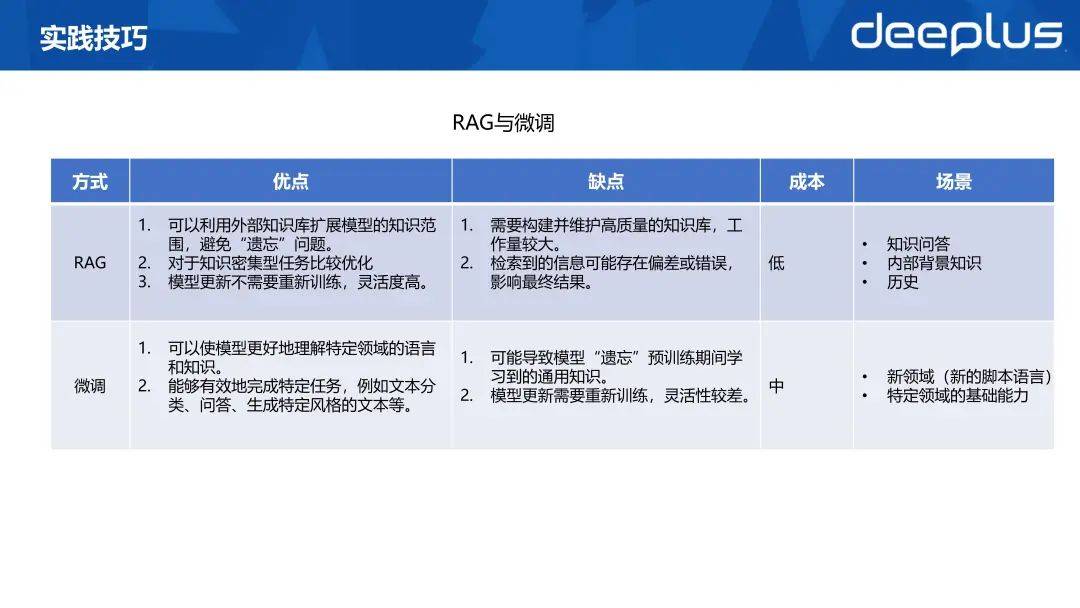This screenshot has height=608, width=1080.
Task: Click the bullet 知识问答
Action: click(x=918, y=244)
